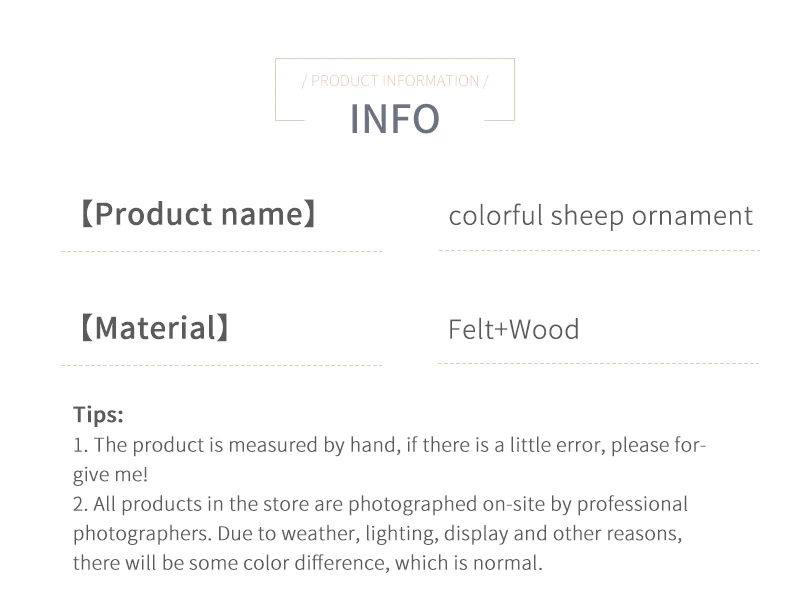Click dashed line beneath 'Felt+Wood'
Image resolution: width=790 pixels, height=611 pixels.
[x=598, y=363]
